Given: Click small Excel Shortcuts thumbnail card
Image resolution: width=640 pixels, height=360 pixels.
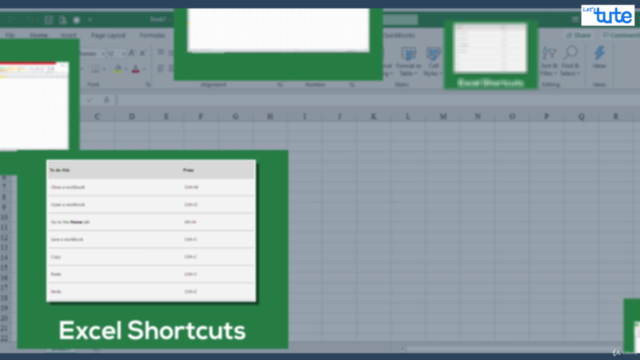Looking at the screenshot, I should pos(491,54).
